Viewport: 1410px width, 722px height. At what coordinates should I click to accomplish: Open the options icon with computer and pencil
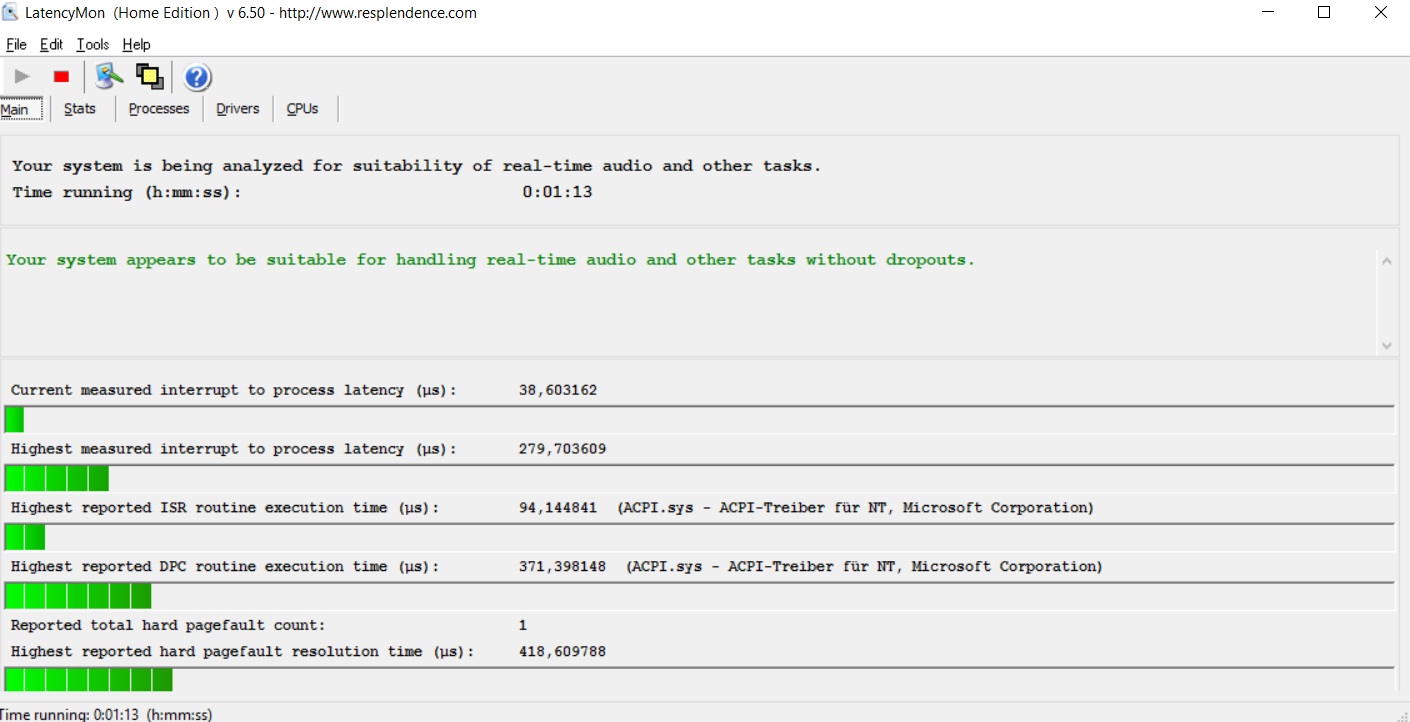[109, 77]
